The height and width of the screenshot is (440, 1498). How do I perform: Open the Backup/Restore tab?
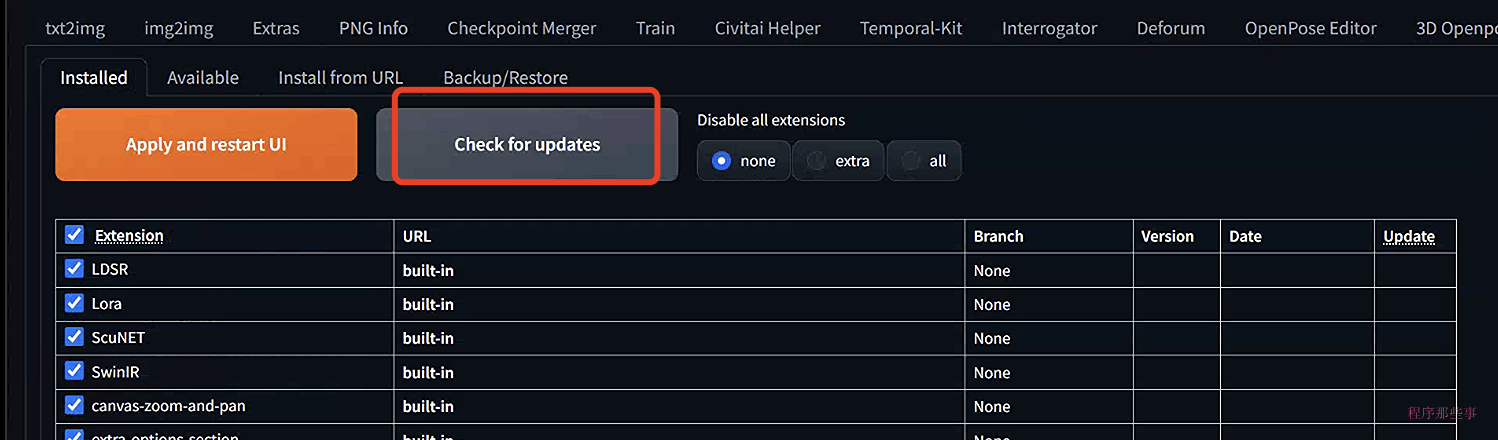(x=505, y=77)
